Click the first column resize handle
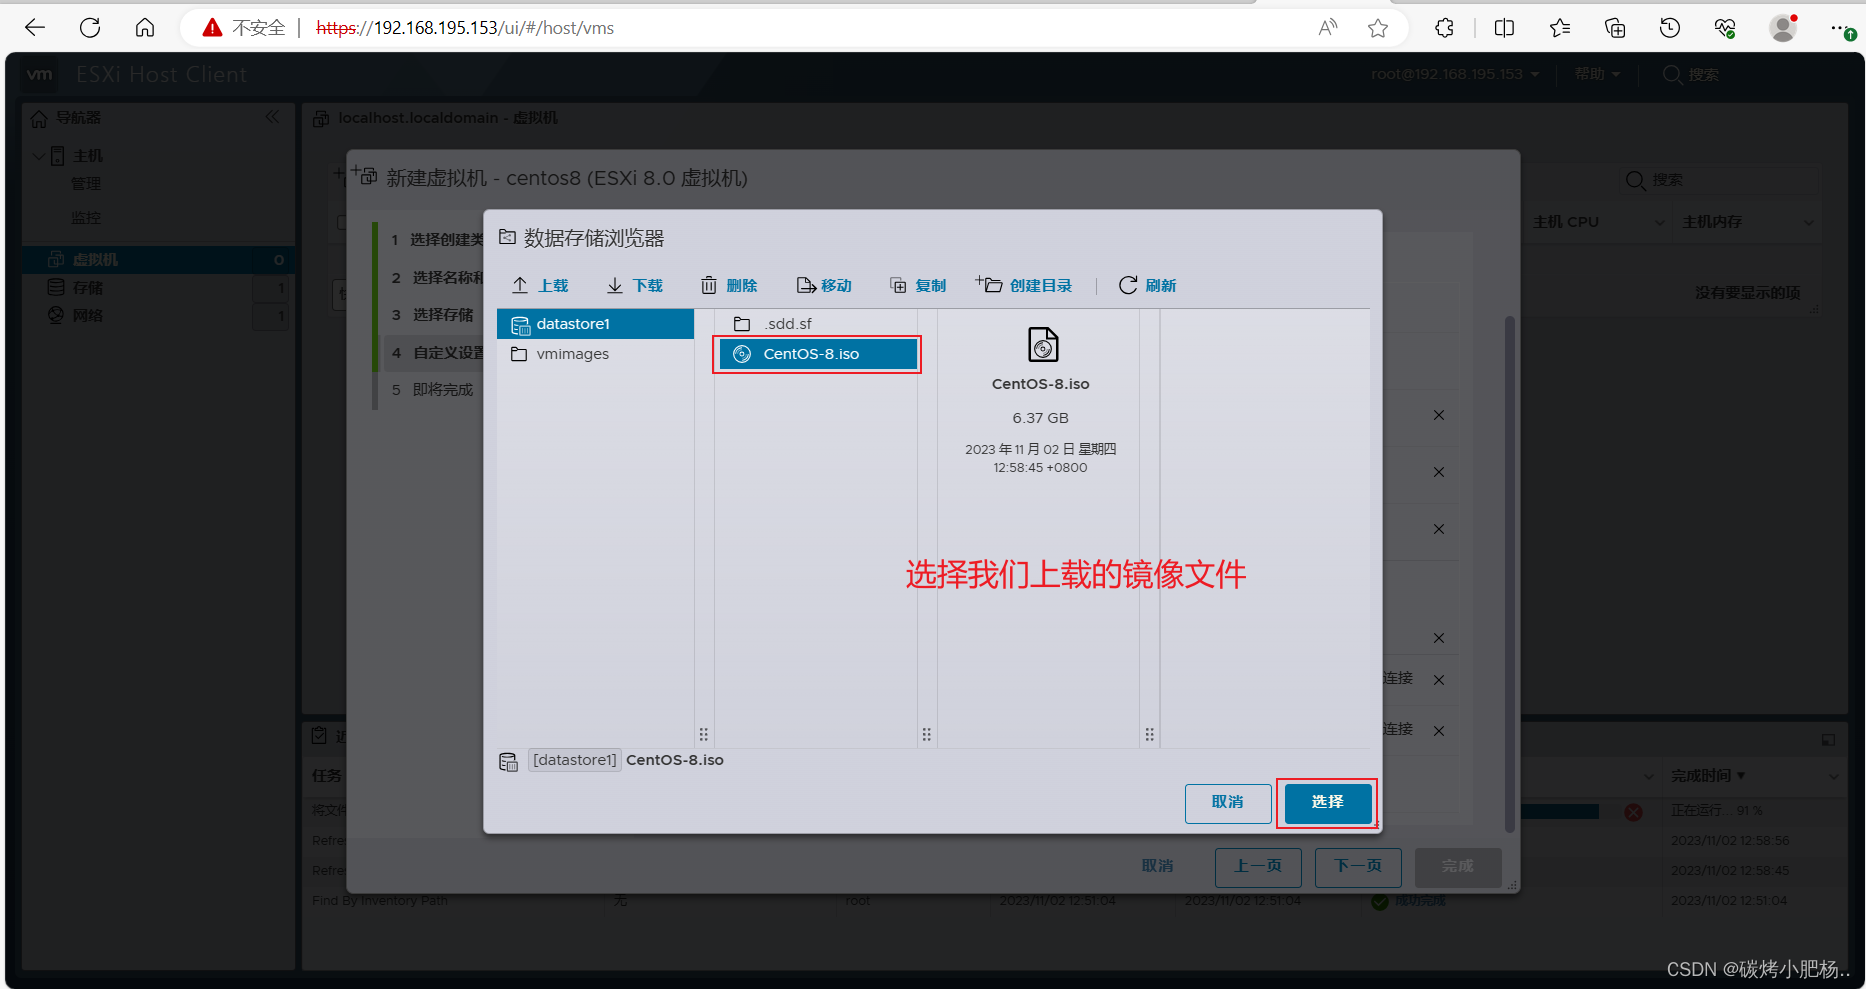This screenshot has height=989, width=1866. (x=704, y=735)
